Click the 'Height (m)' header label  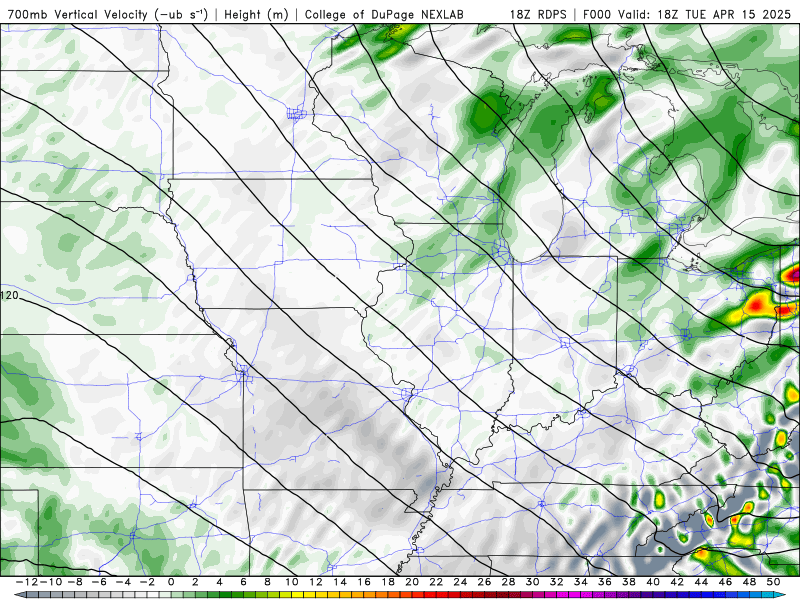[x=256, y=14]
